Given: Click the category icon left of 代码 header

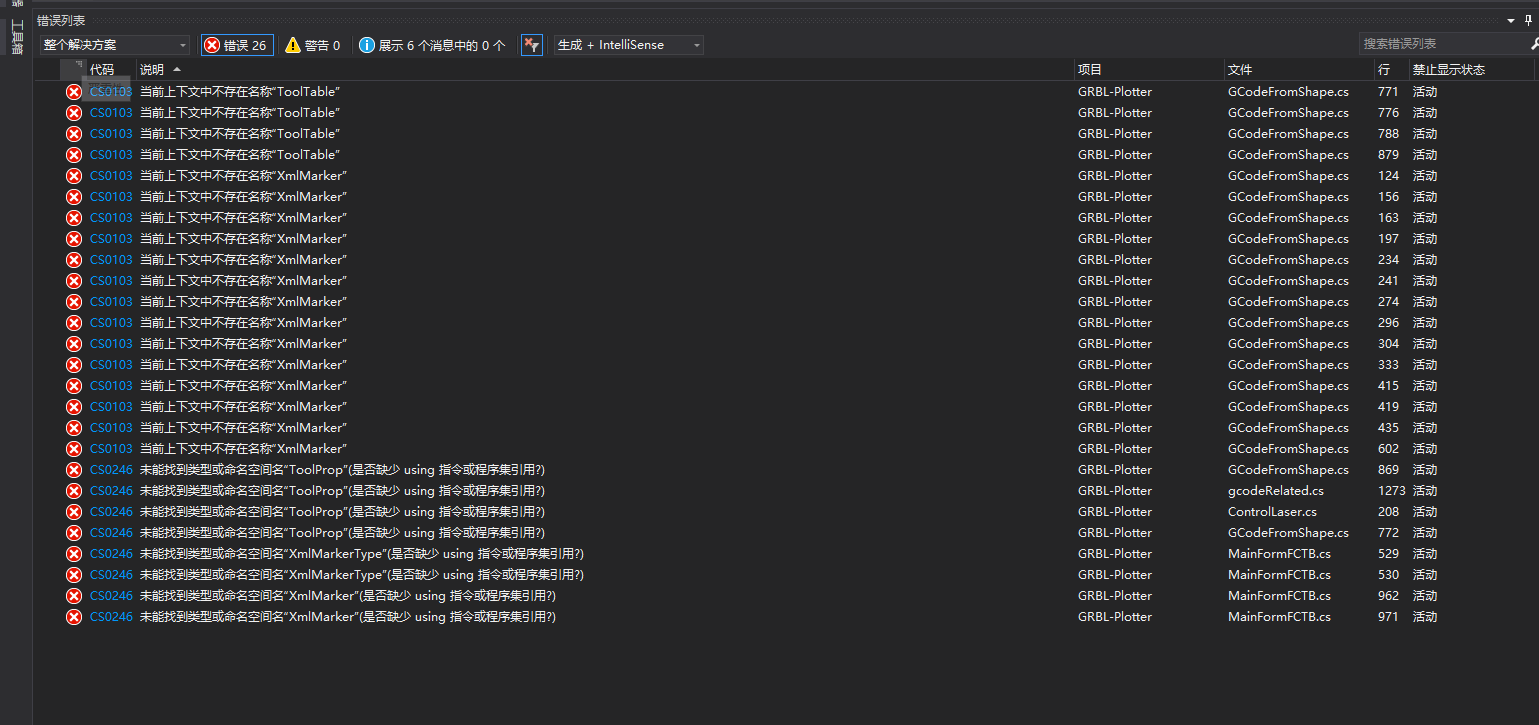Looking at the screenshot, I should coord(74,69).
